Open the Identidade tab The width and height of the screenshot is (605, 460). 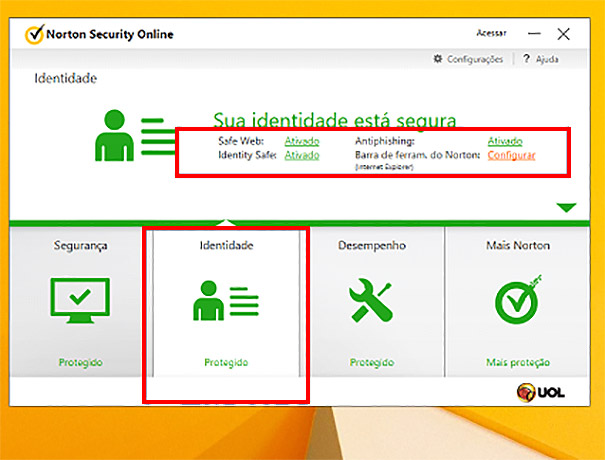[226, 302]
